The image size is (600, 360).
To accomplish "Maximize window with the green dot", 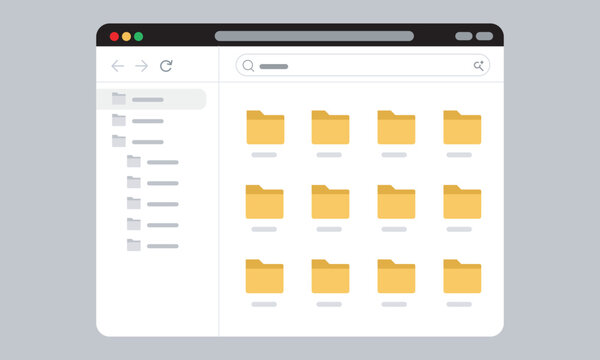I will [x=139, y=36].
